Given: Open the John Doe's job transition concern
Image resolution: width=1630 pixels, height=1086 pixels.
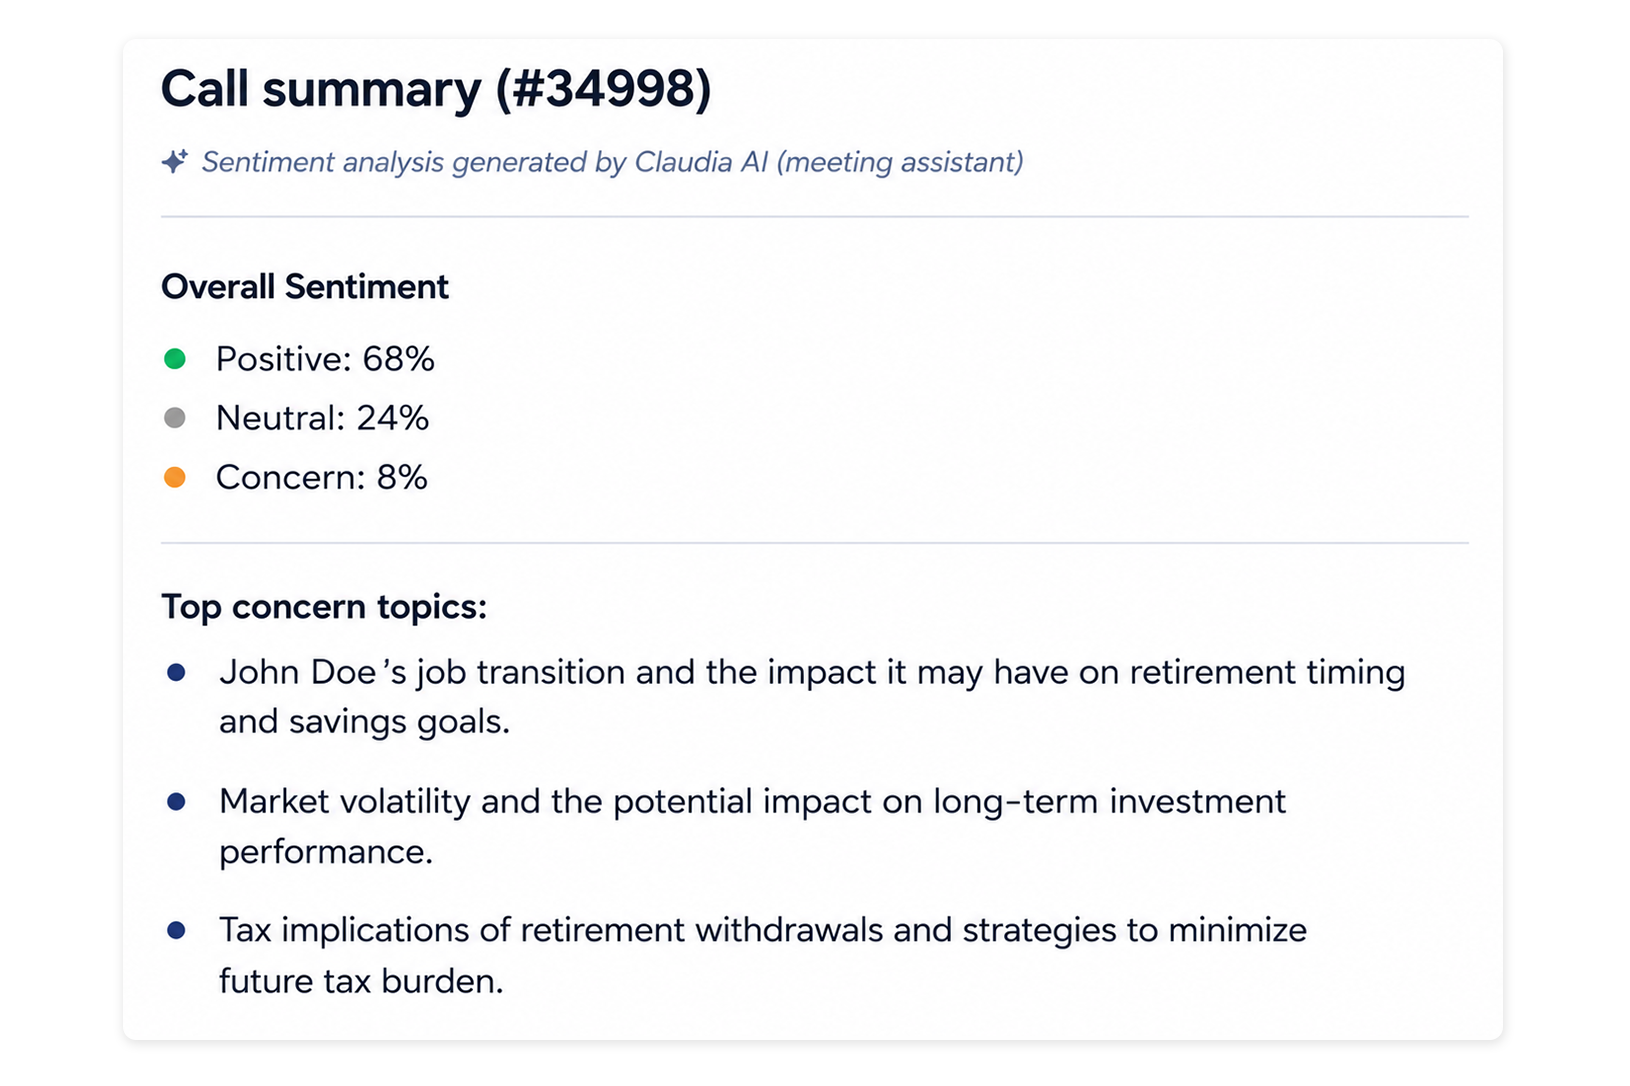Looking at the screenshot, I should click(812, 697).
